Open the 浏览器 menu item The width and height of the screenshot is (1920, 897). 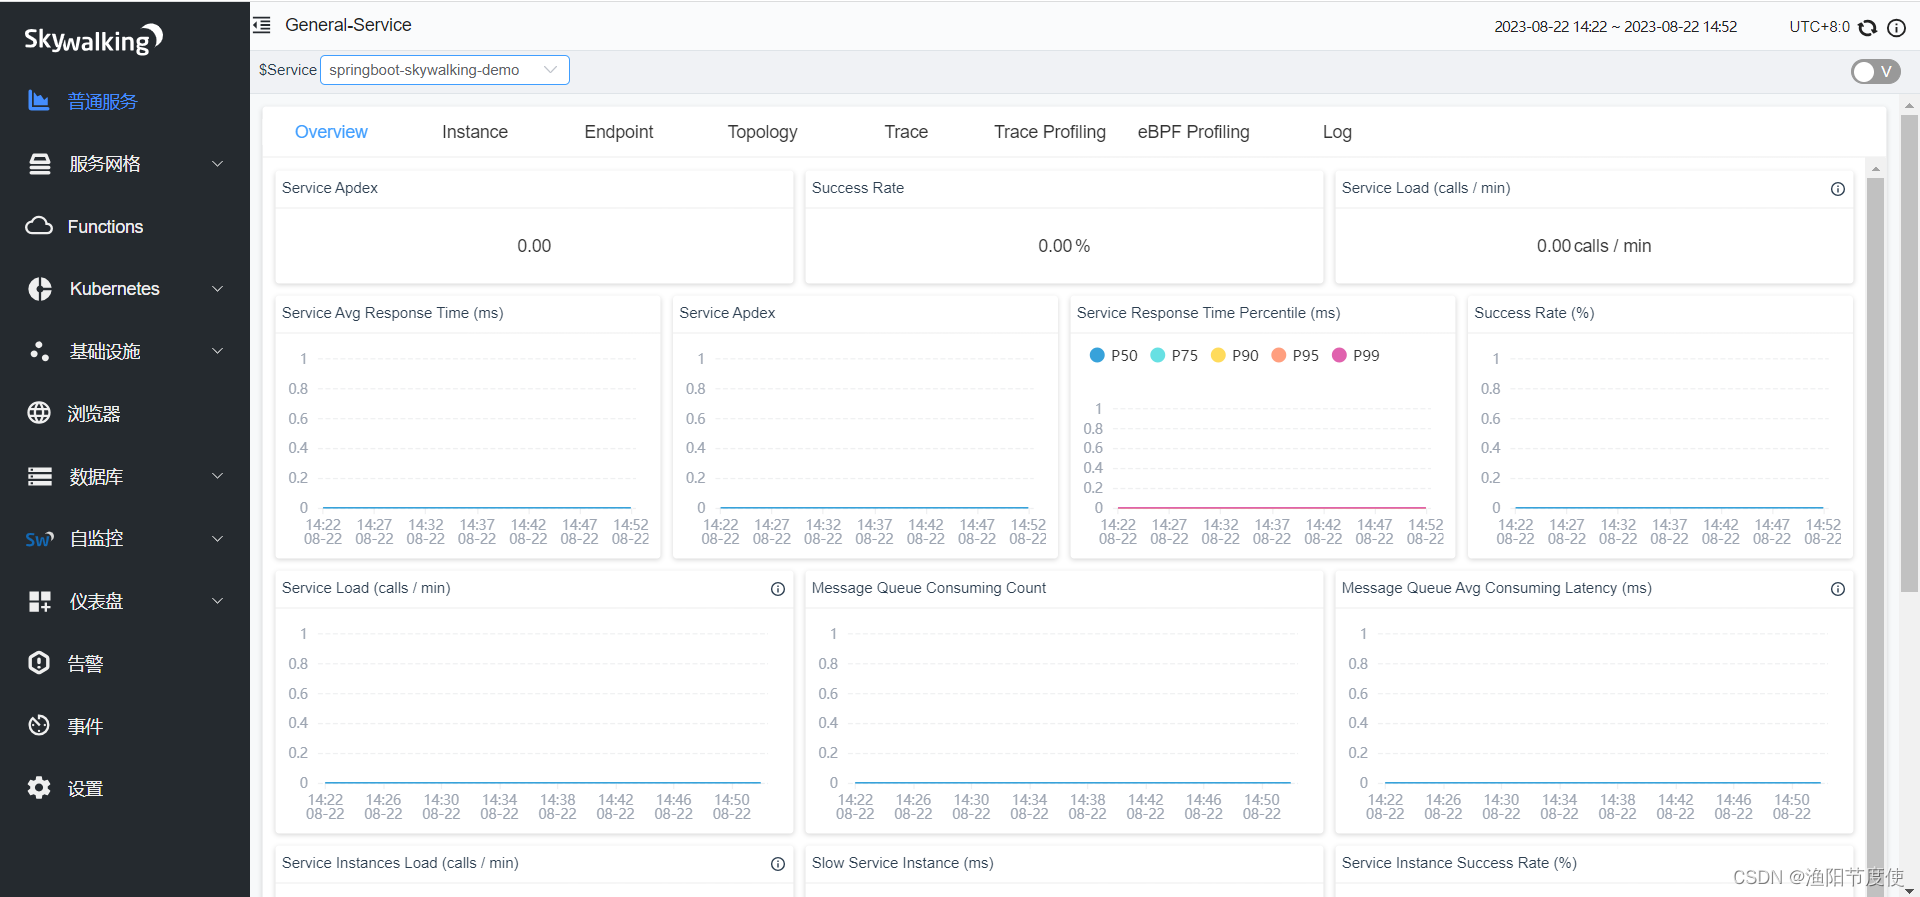click(x=94, y=414)
